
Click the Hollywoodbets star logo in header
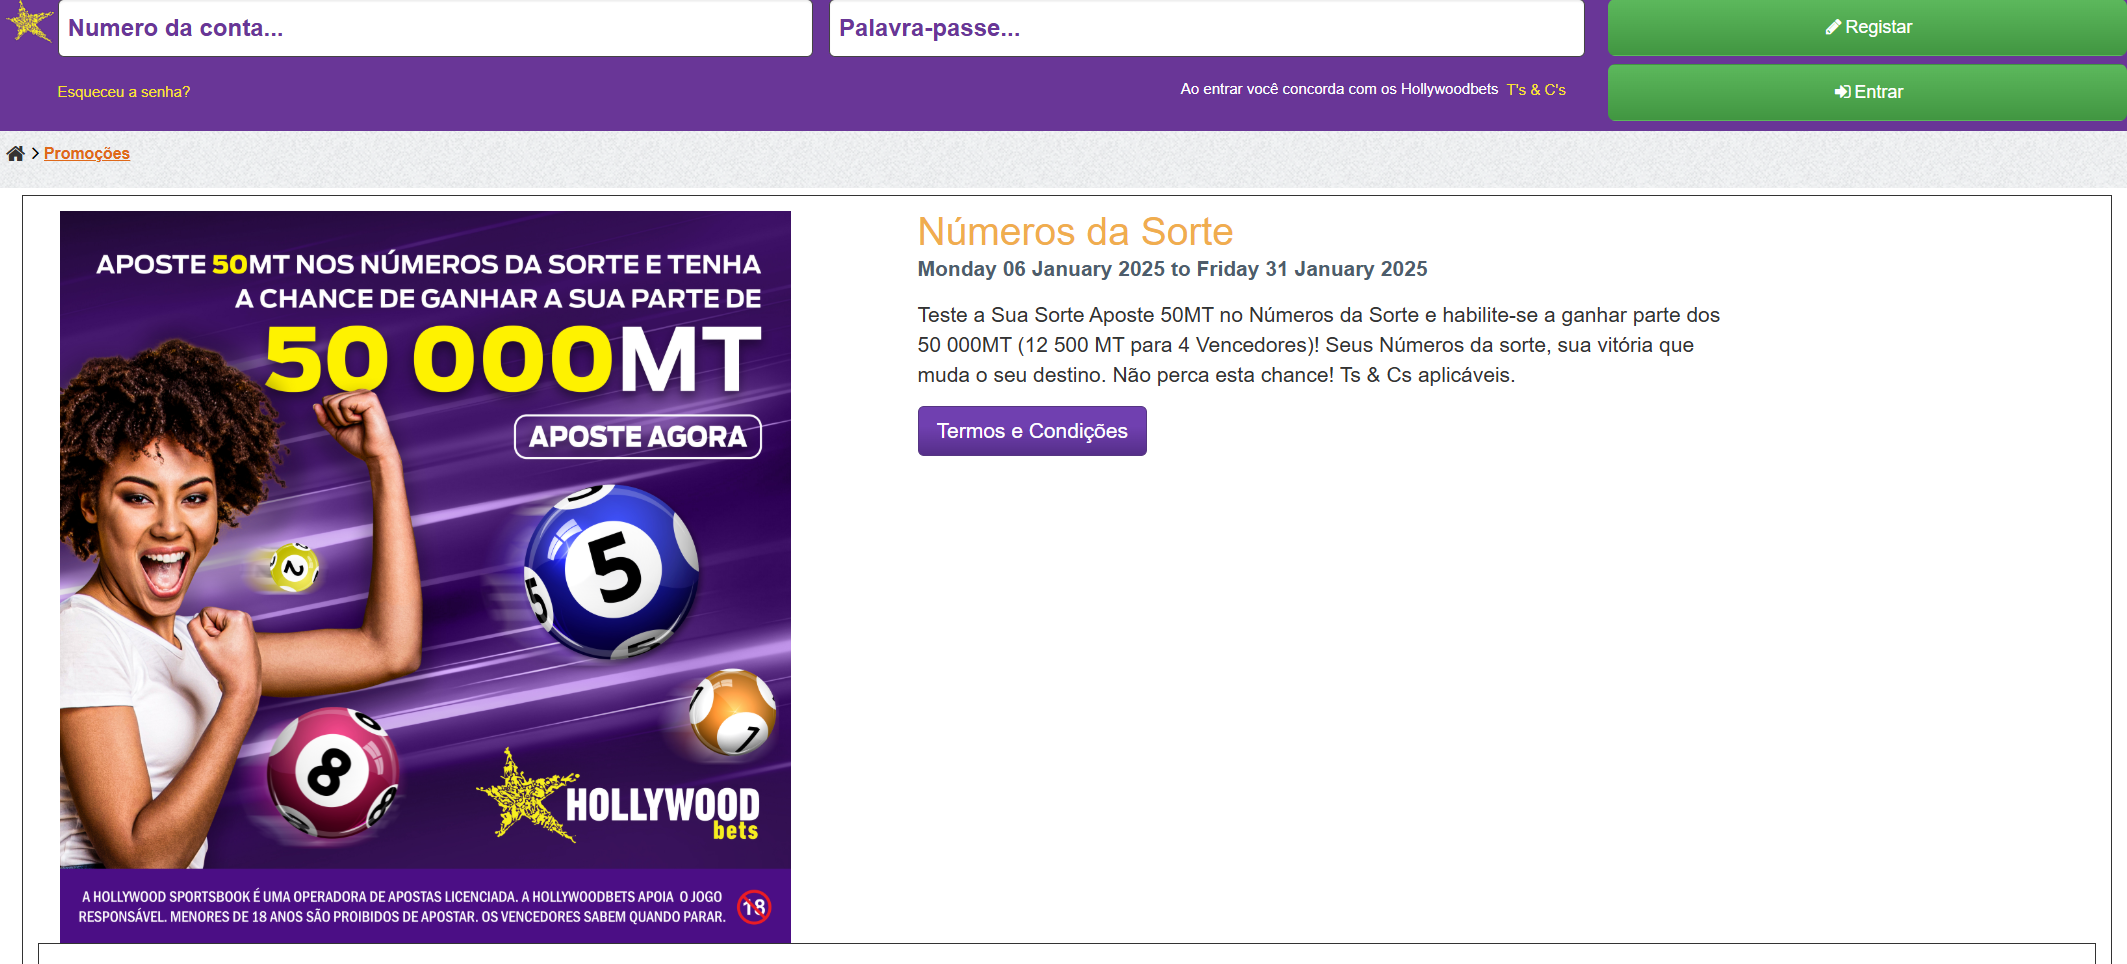(30, 22)
